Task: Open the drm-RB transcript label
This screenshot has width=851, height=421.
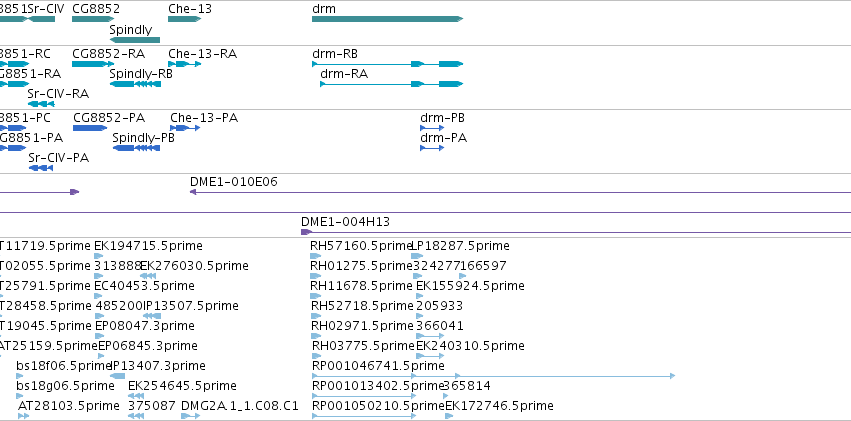Action: click(x=335, y=54)
